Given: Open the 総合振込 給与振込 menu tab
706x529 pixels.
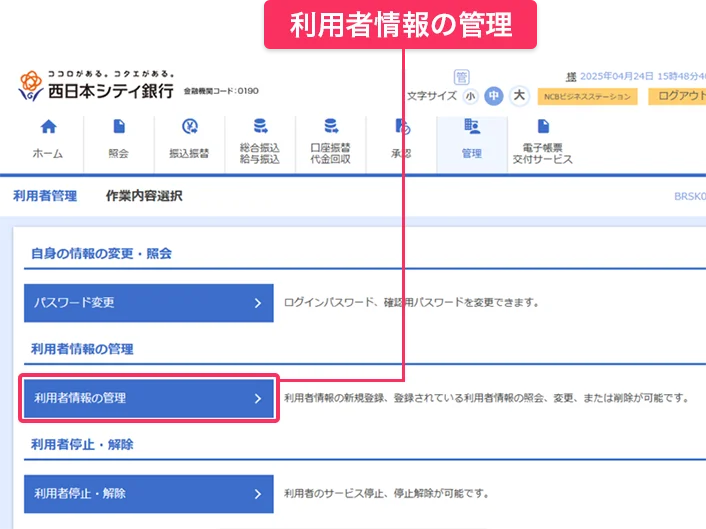Looking at the screenshot, I should click(x=260, y=144).
